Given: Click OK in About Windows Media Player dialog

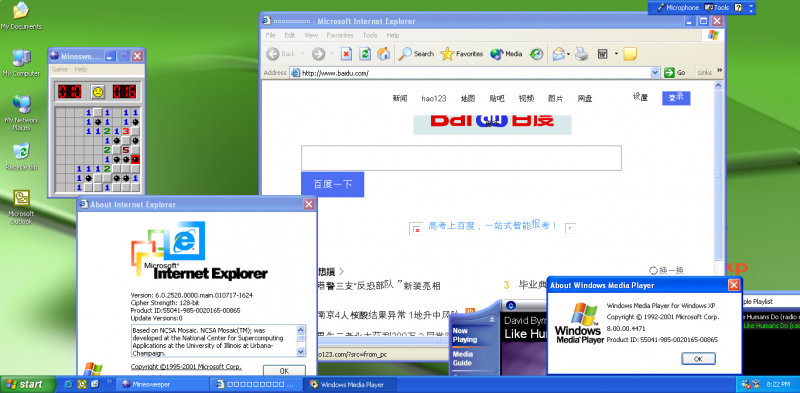Looking at the screenshot, I should click(698, 359).
